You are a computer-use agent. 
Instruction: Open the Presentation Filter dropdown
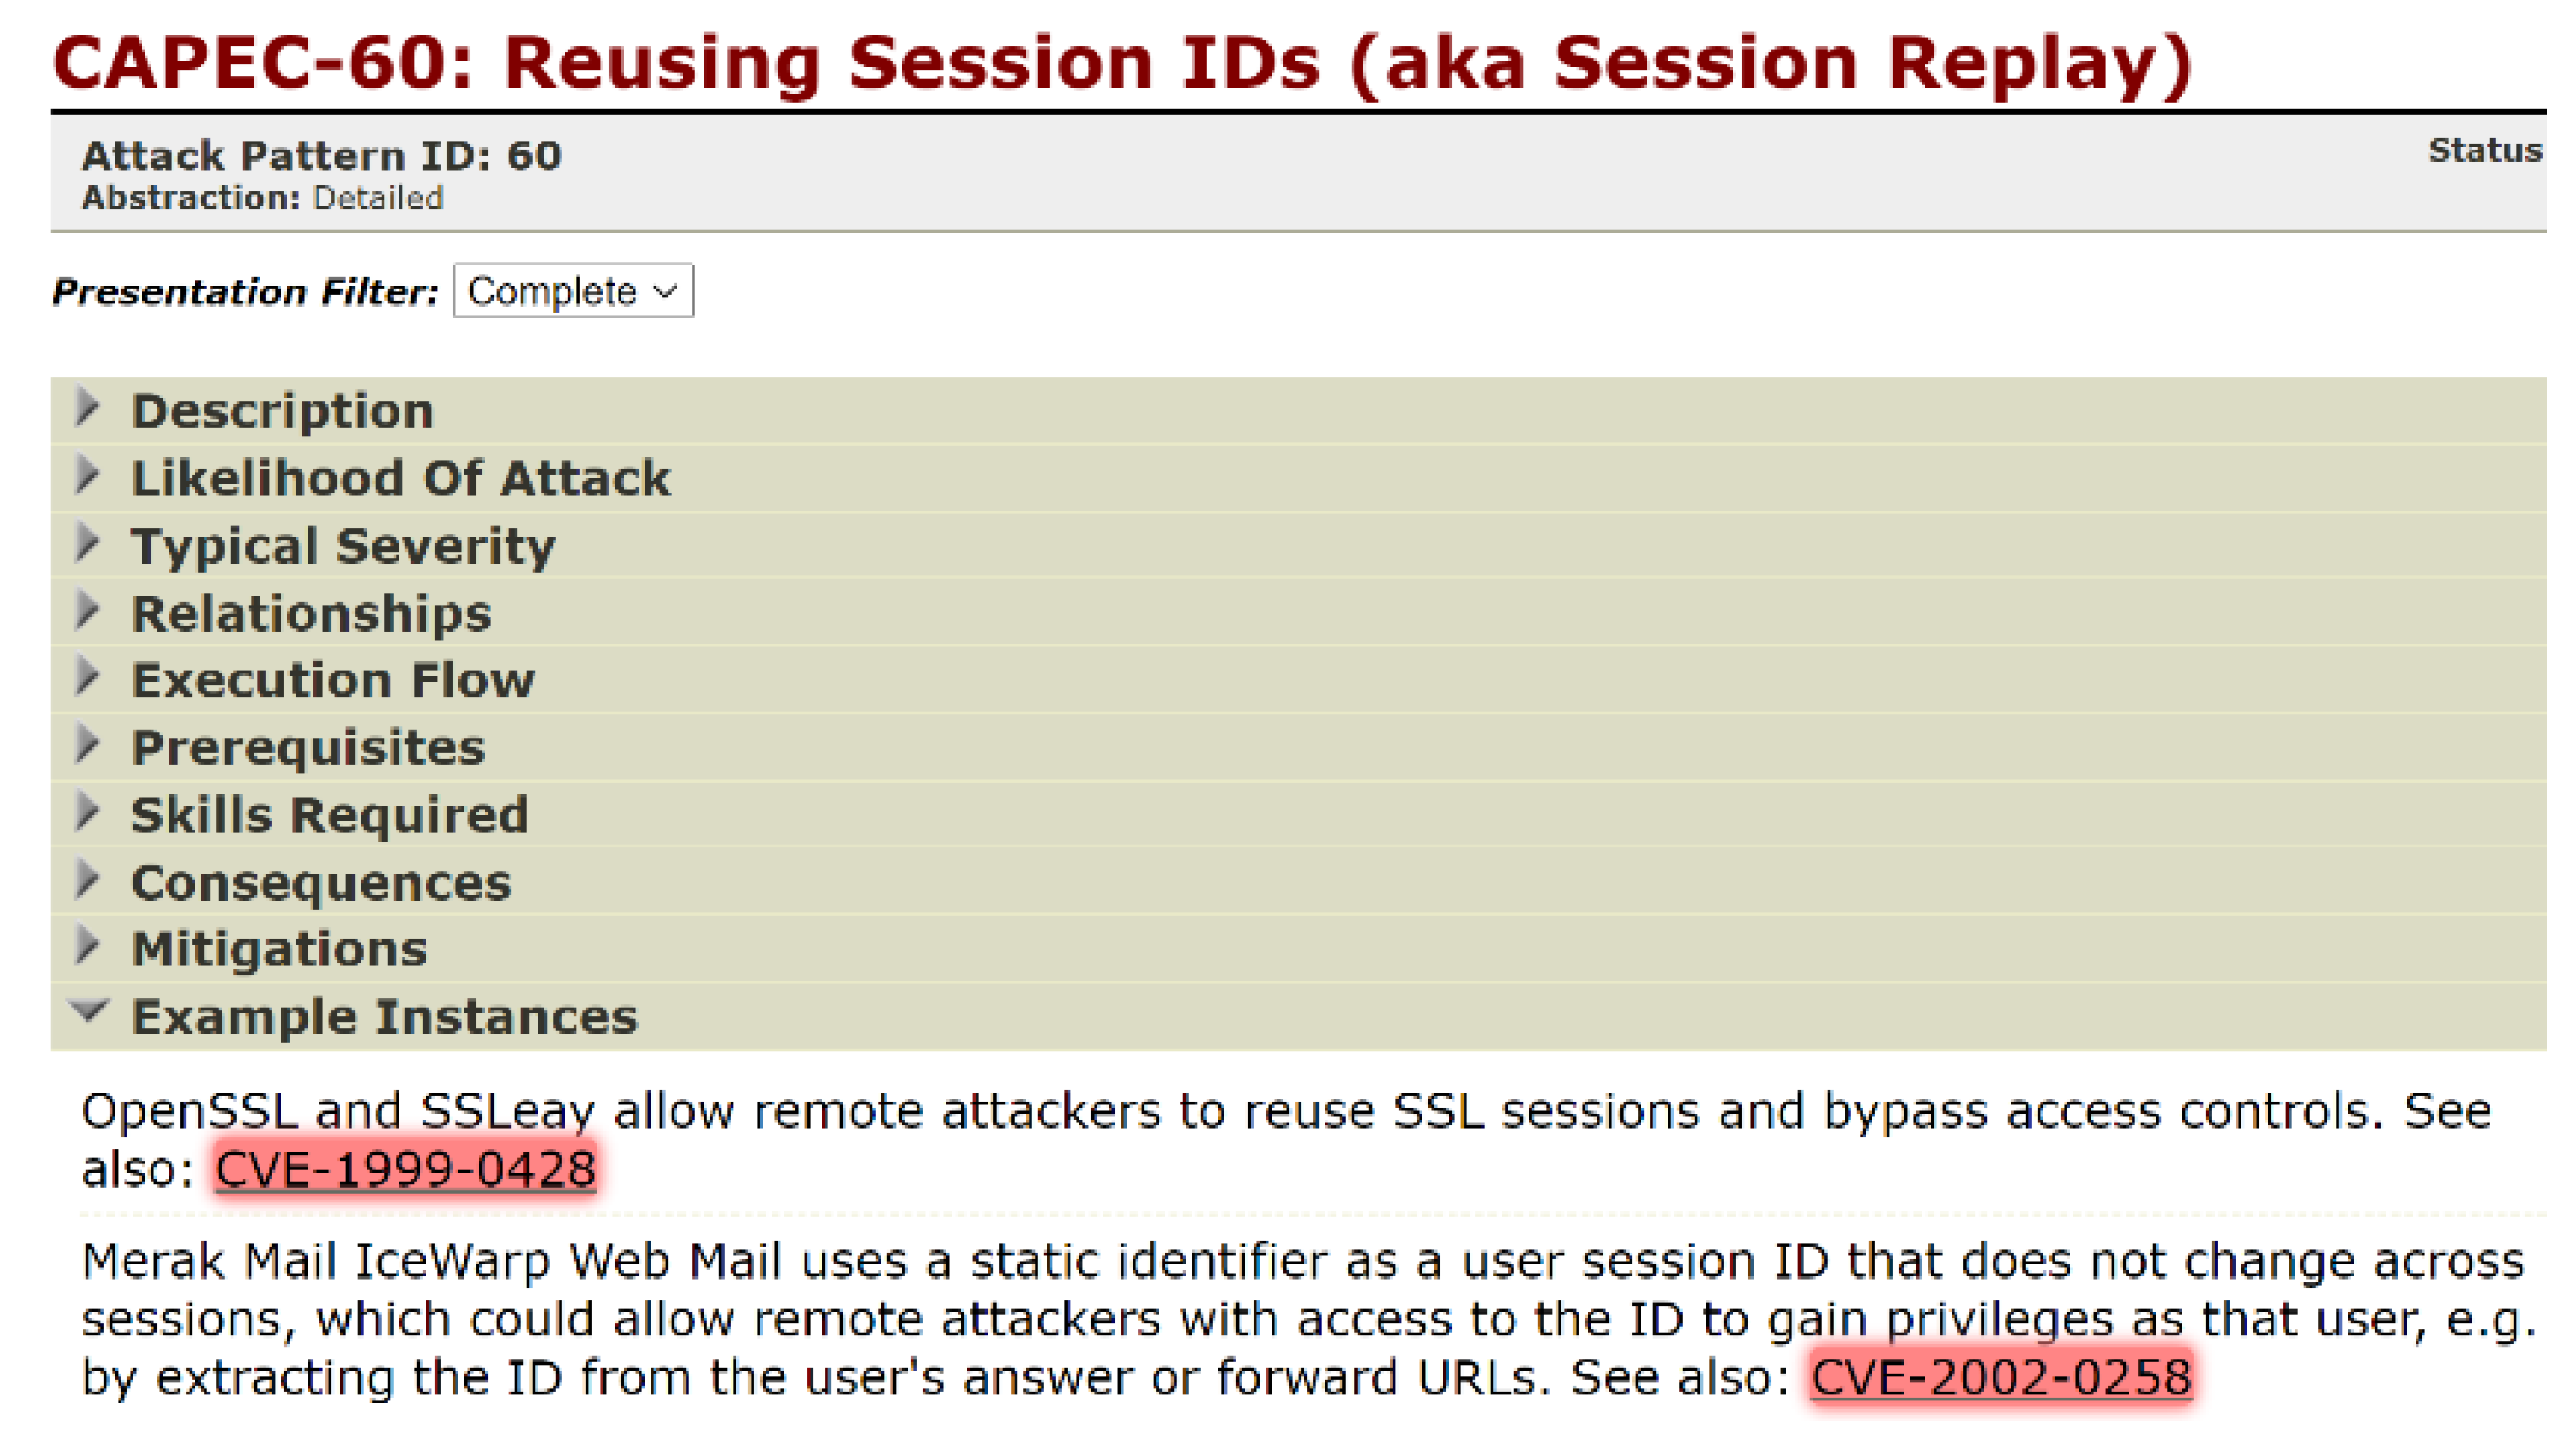coord(572,291)
